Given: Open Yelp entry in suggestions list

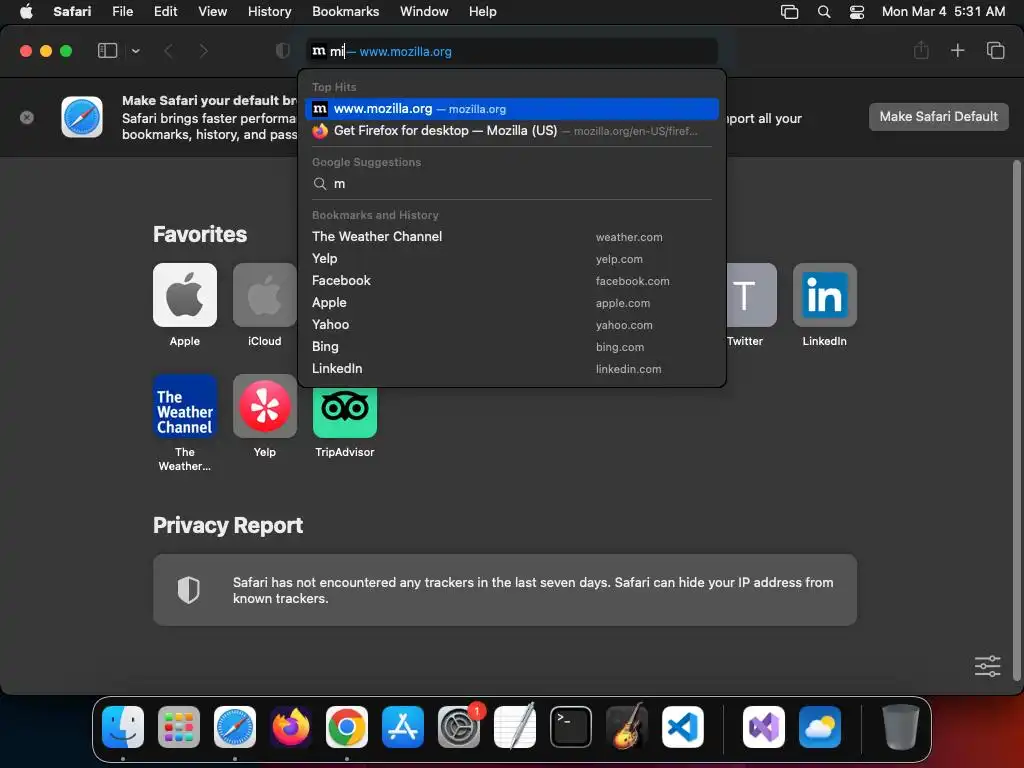Looking at the screenshot, I should [512, 259].
